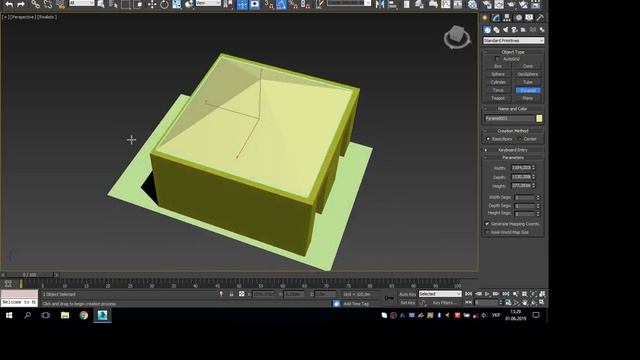Click the Undo arrow icon
The image size is (640, 360).
coord(9,4)
